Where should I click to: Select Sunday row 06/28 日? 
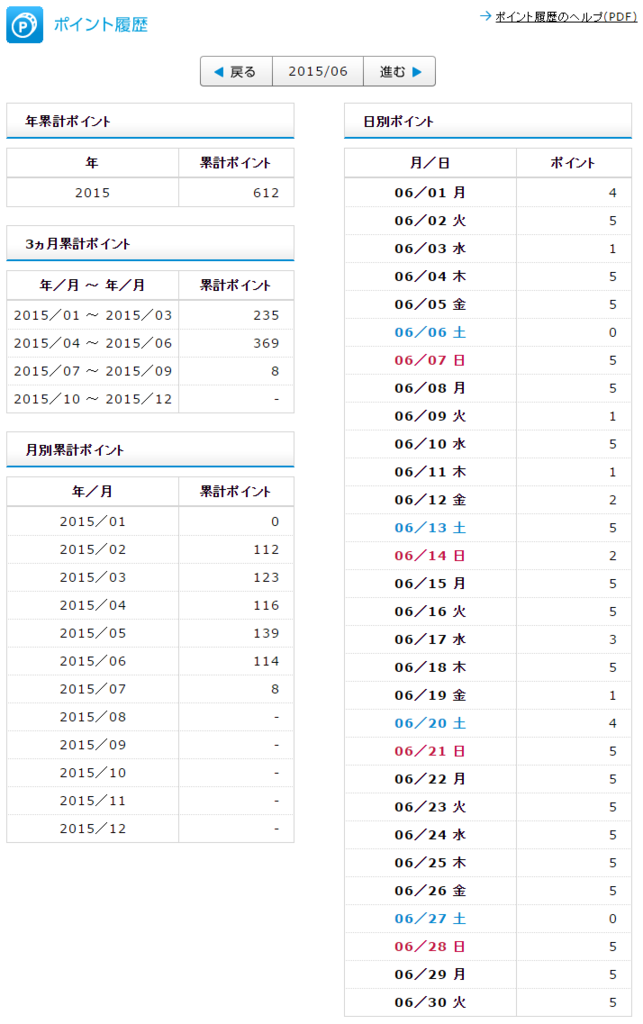(x=488, y=946)
